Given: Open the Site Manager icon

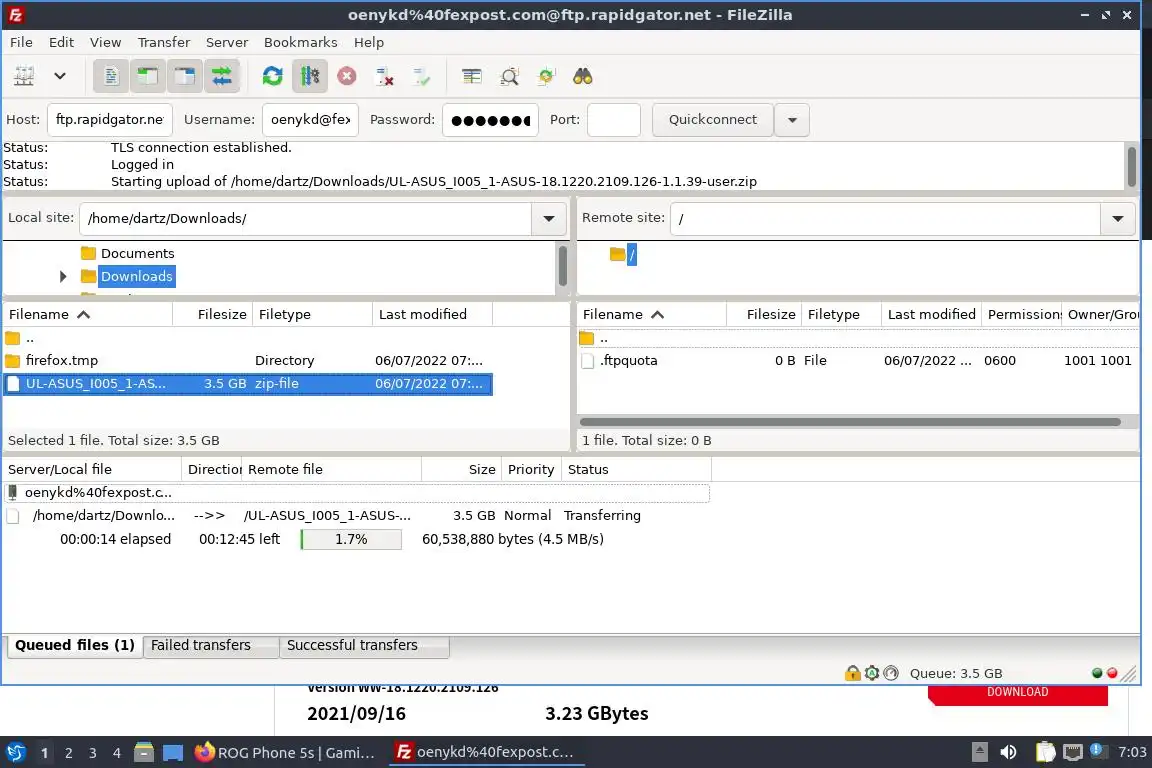Looking at the screenshot, I should click(24, 76).
